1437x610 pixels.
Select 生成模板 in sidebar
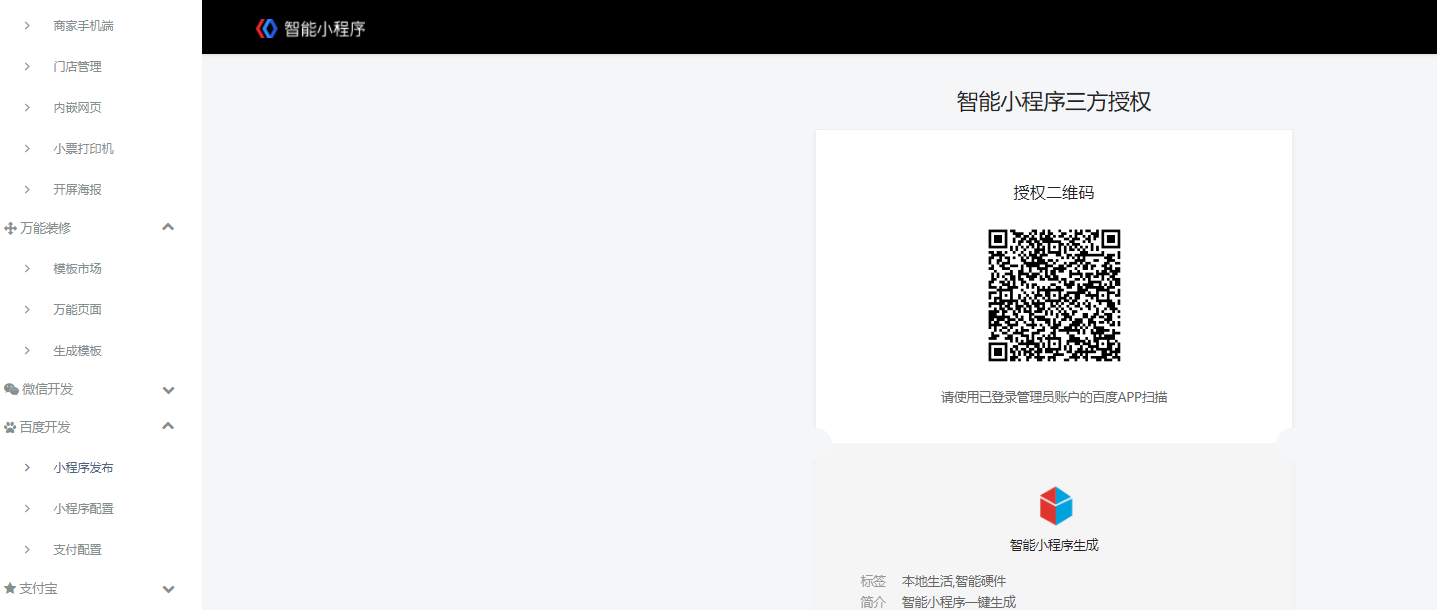(77, 350)
